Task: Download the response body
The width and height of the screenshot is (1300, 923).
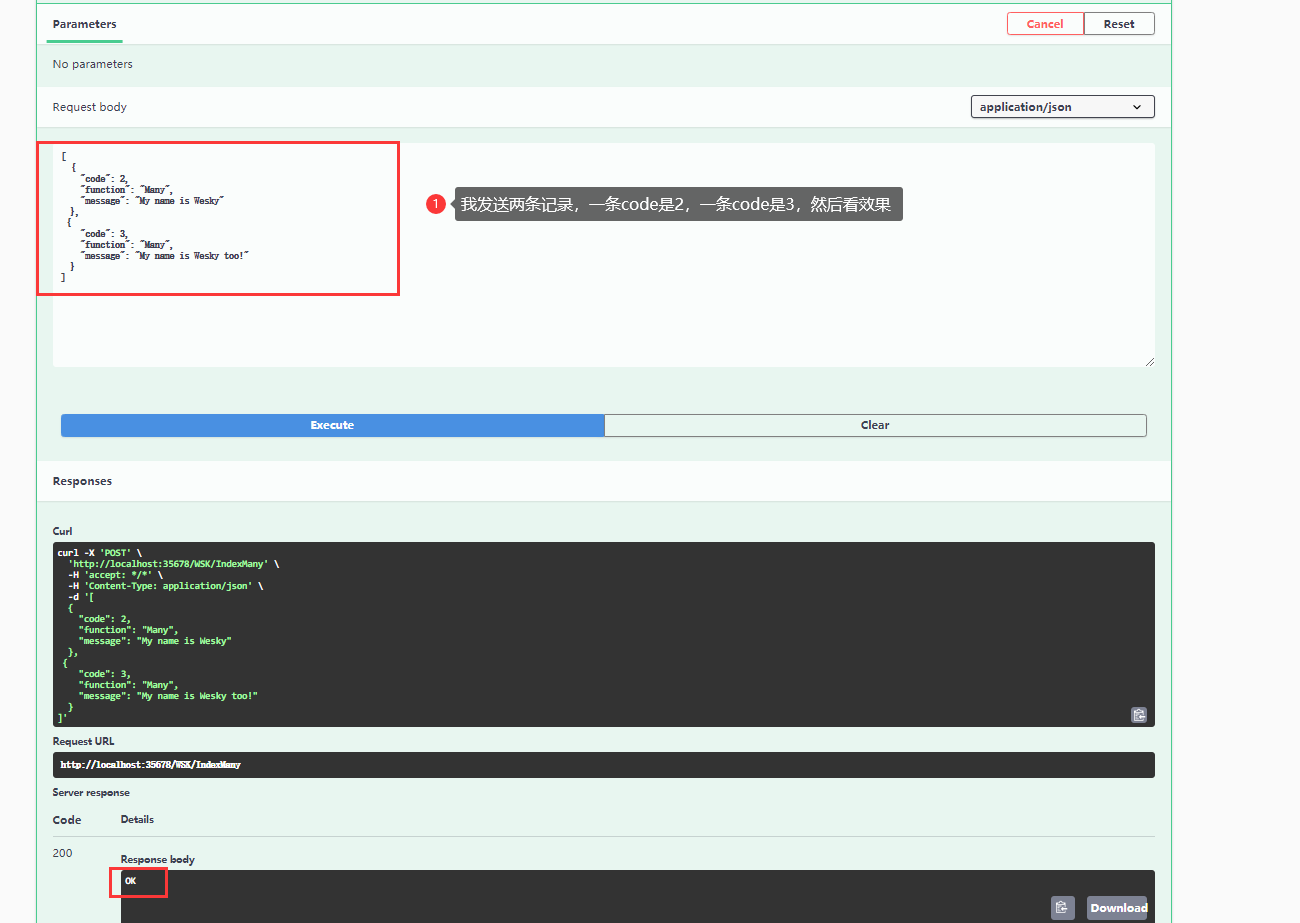Action: click(1118, 908)
